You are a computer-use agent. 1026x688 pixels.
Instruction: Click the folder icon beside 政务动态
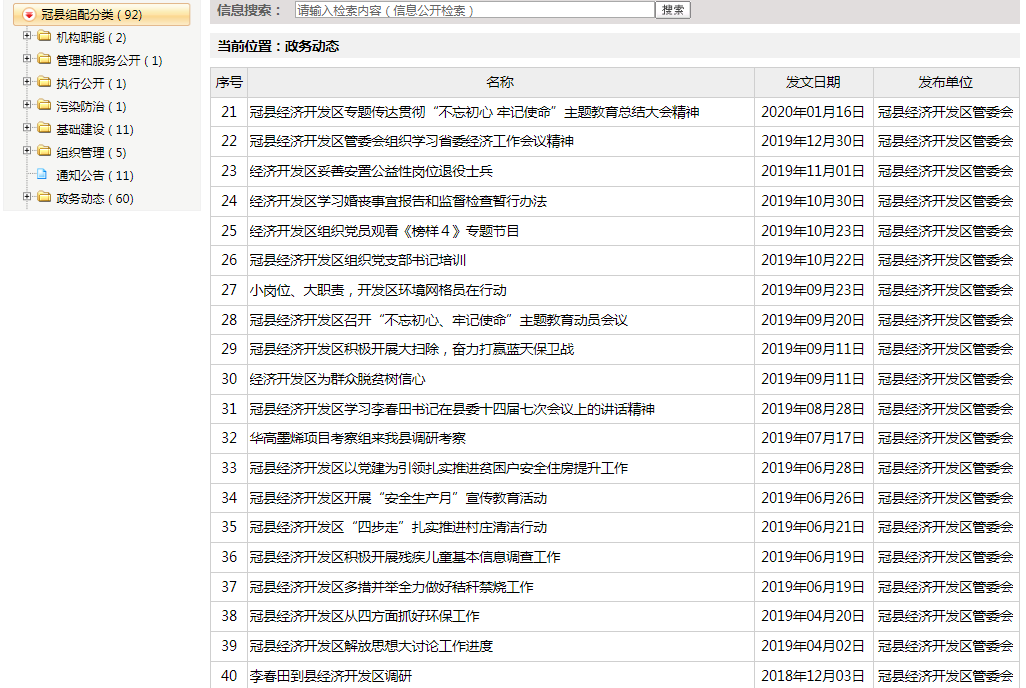point(44,196)
